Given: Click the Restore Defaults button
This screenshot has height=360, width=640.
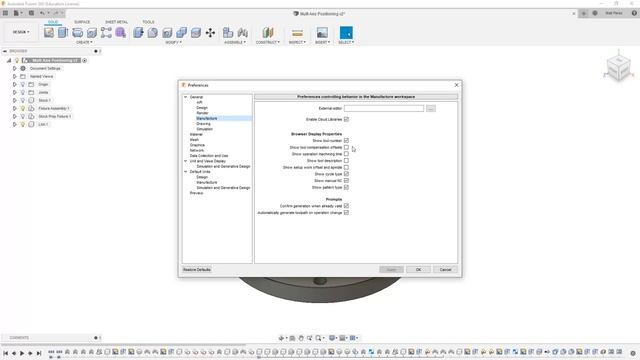Looking at the screenshot, I should point(197,270).
